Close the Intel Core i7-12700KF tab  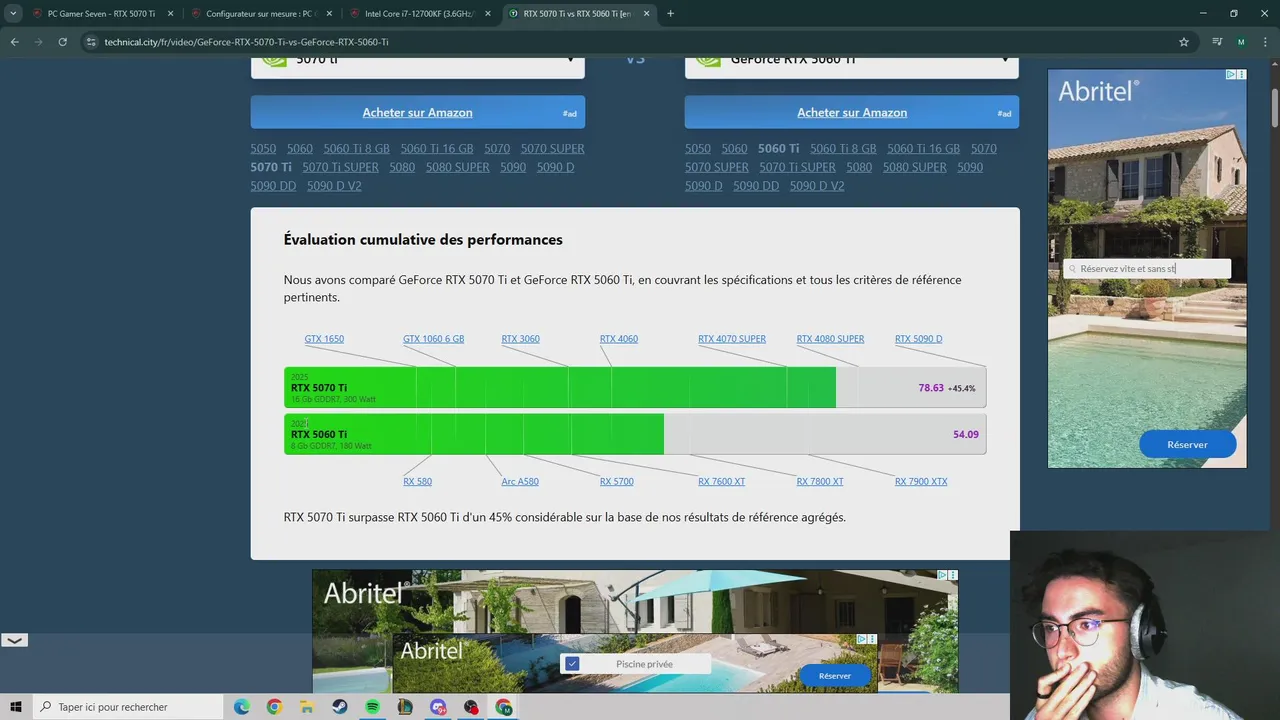coord(488,14)
